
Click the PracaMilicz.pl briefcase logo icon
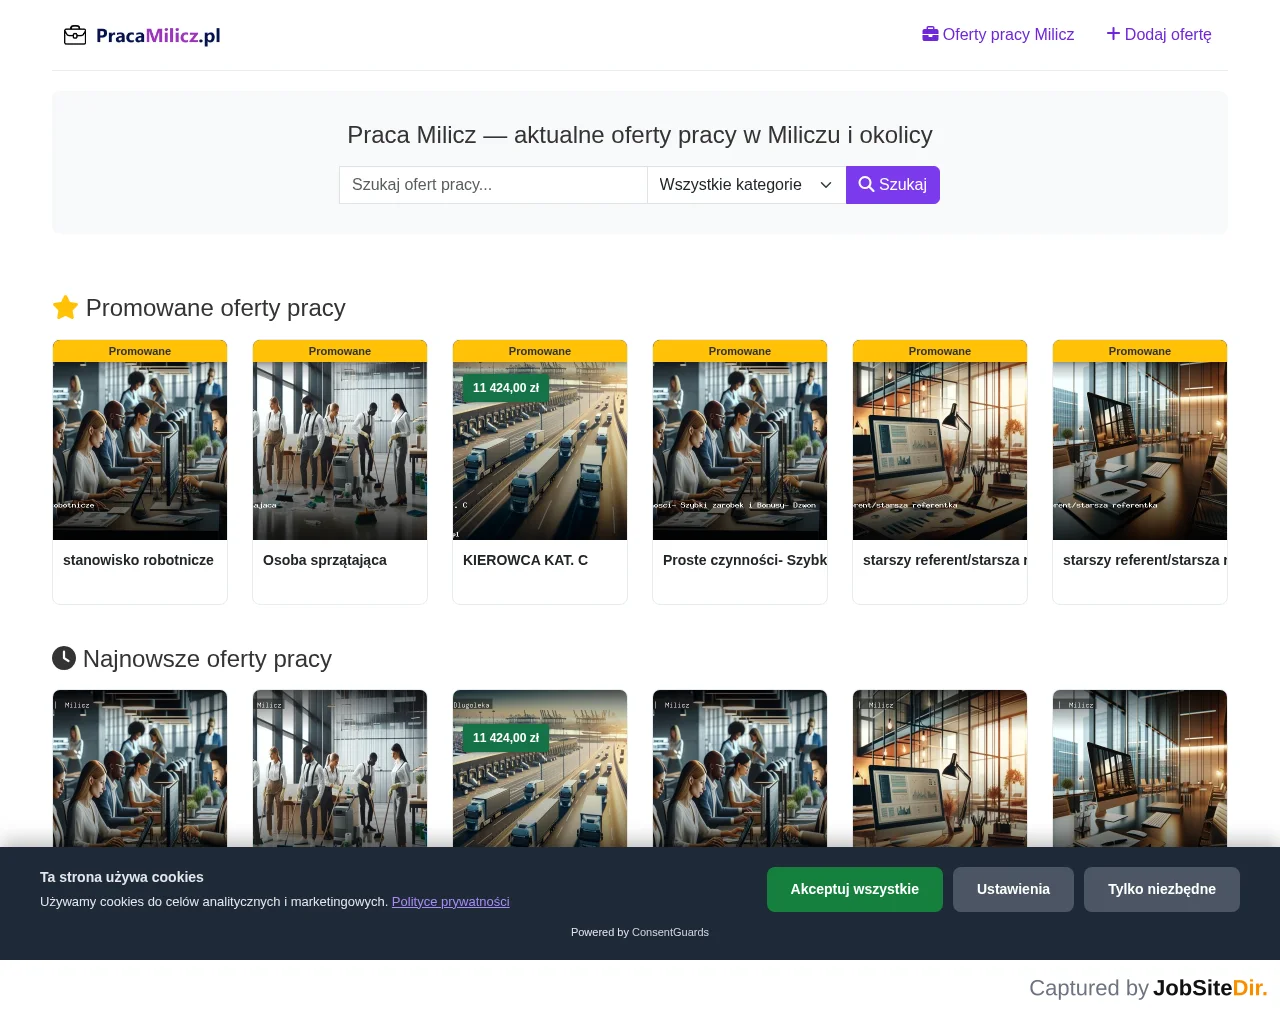point(75,35)
